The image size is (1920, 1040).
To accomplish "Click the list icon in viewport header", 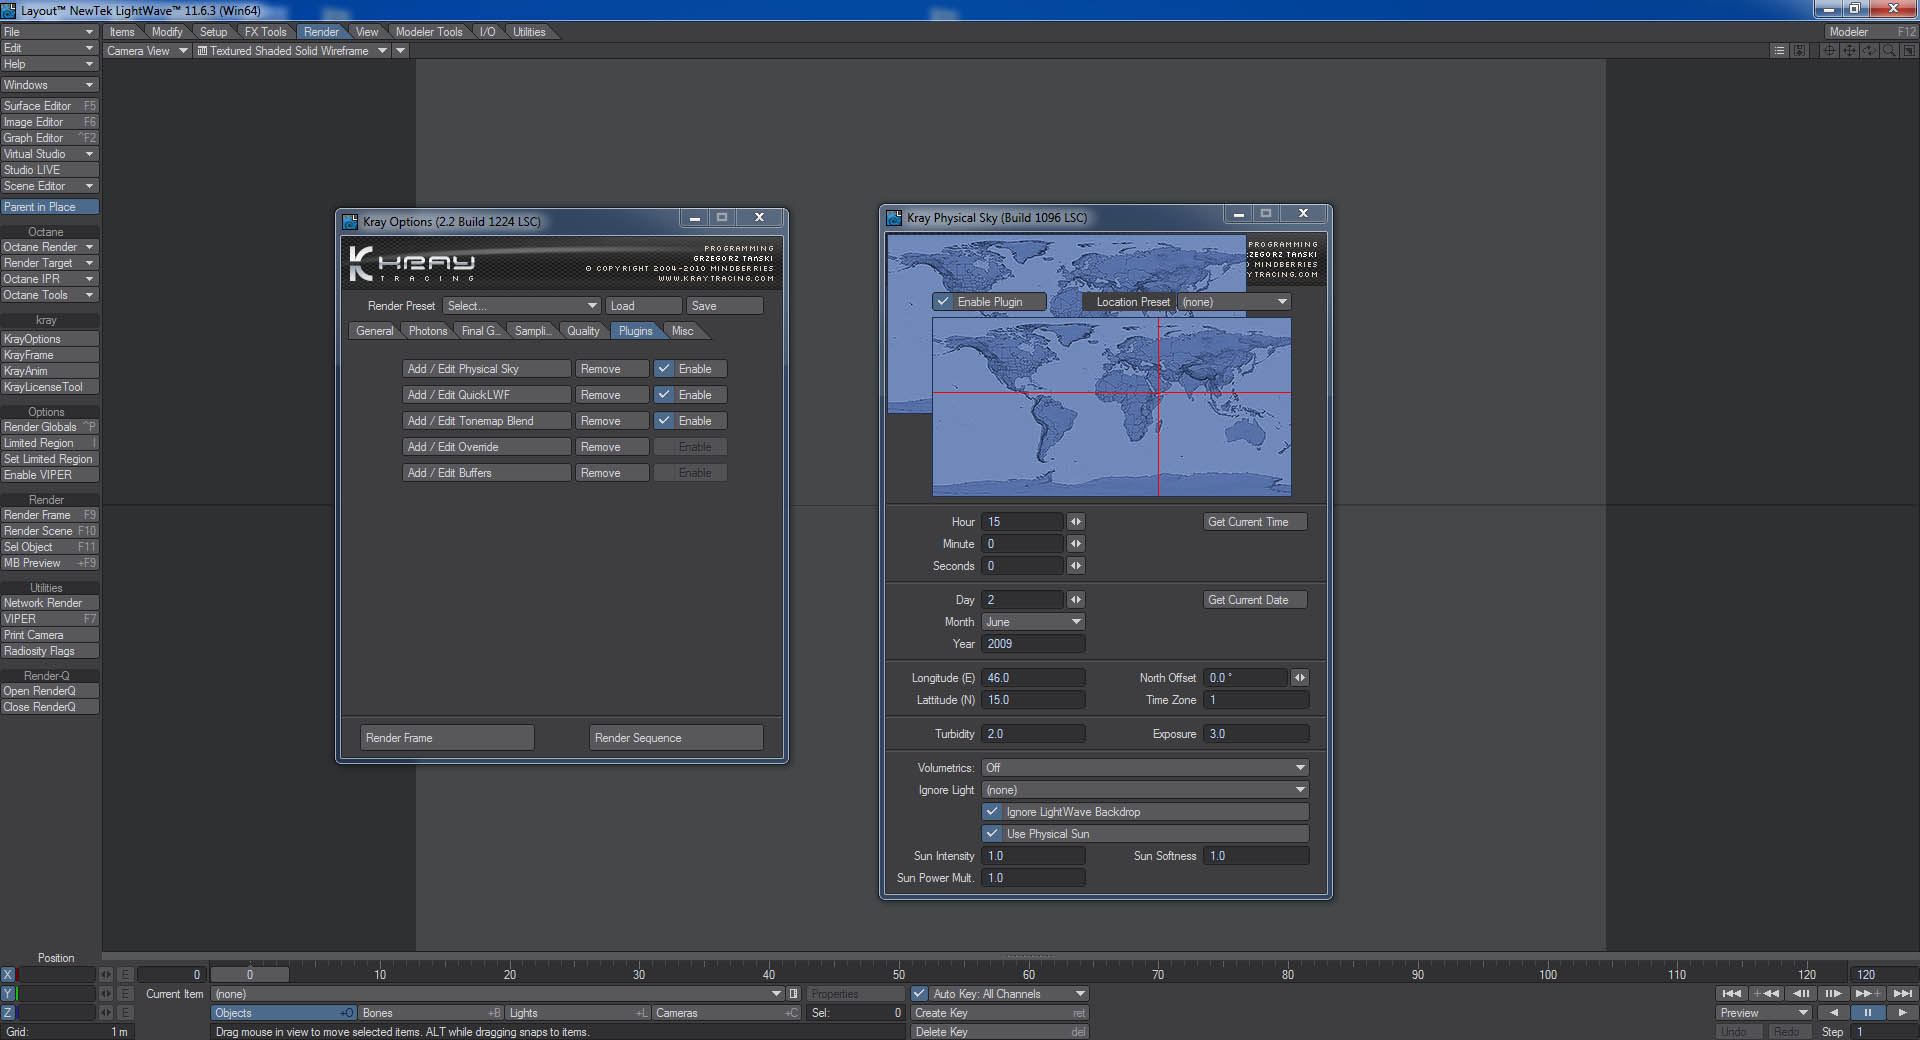I will tap(1778, 51).
